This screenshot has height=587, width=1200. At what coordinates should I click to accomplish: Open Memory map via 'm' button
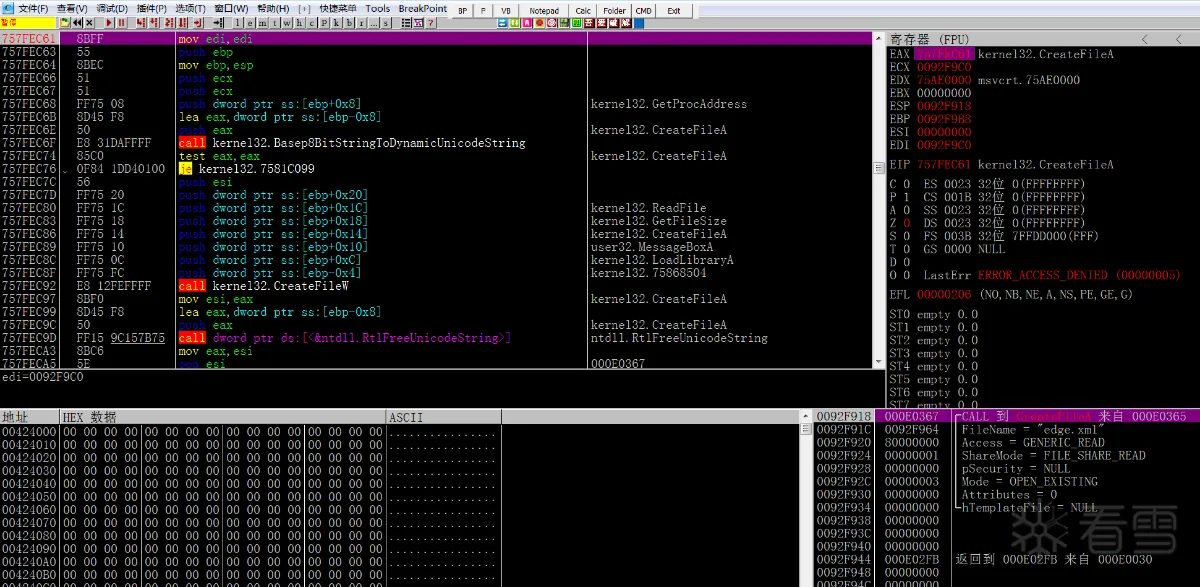262,22
